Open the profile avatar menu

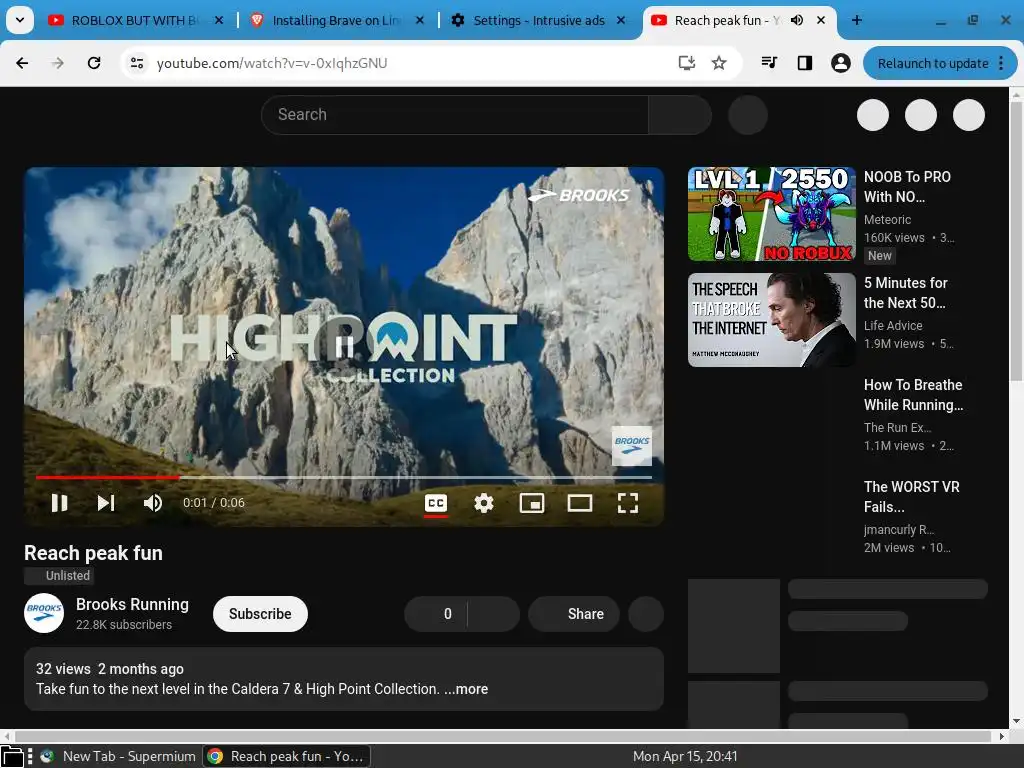click(x=840, y=63)
